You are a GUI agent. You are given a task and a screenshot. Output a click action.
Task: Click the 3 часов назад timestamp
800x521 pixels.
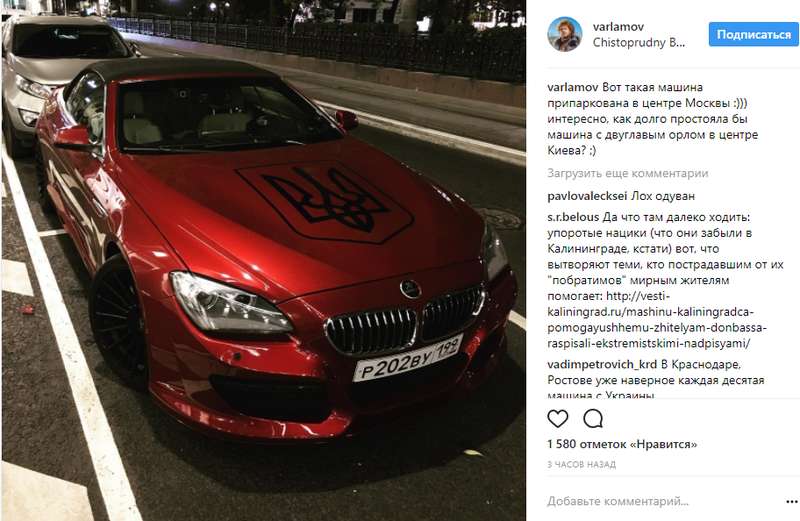581,464
